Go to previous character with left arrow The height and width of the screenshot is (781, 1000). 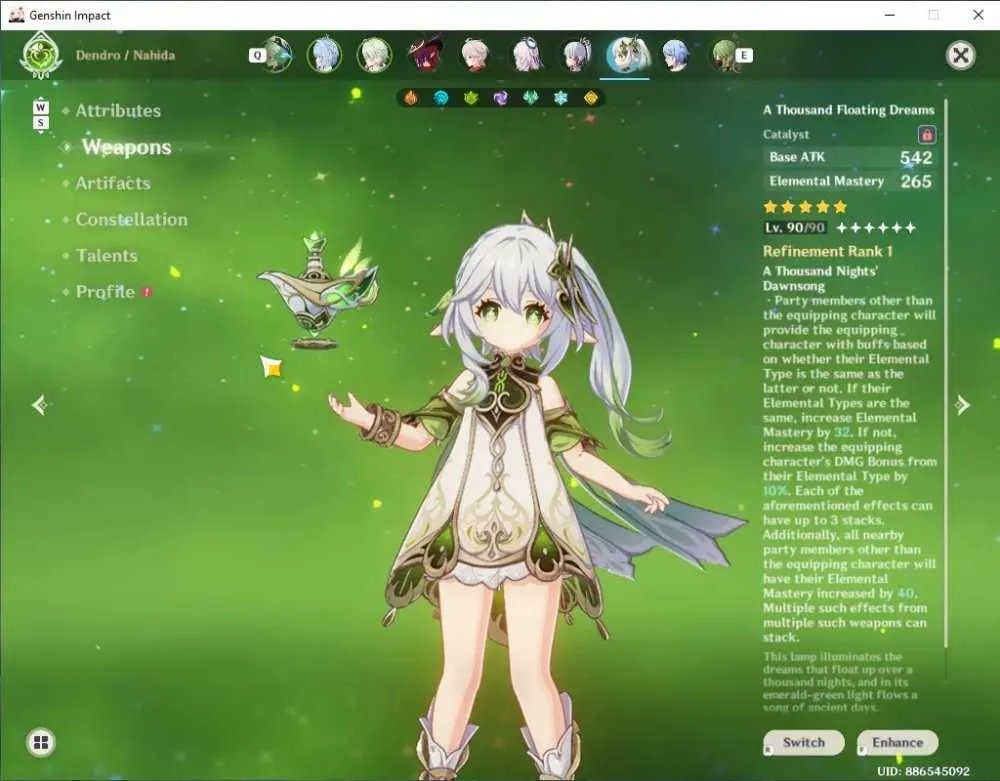[40, 405]
